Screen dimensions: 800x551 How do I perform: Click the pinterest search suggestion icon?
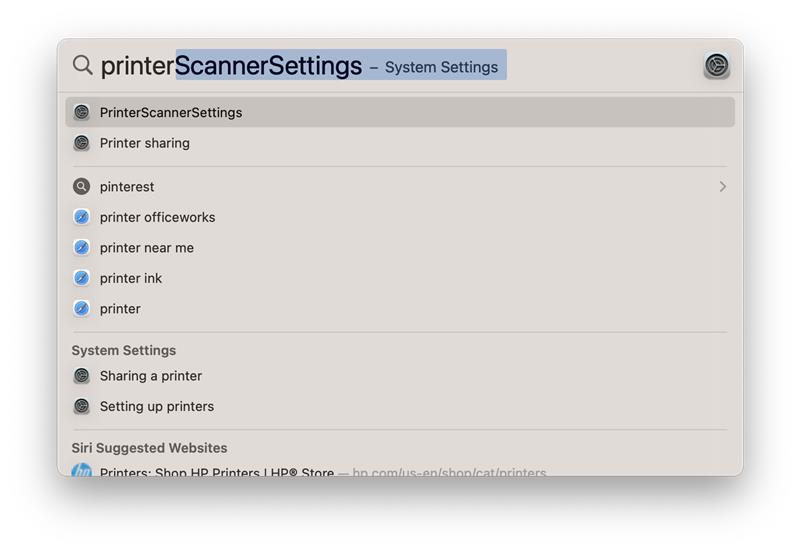click(x=82, y=187)
